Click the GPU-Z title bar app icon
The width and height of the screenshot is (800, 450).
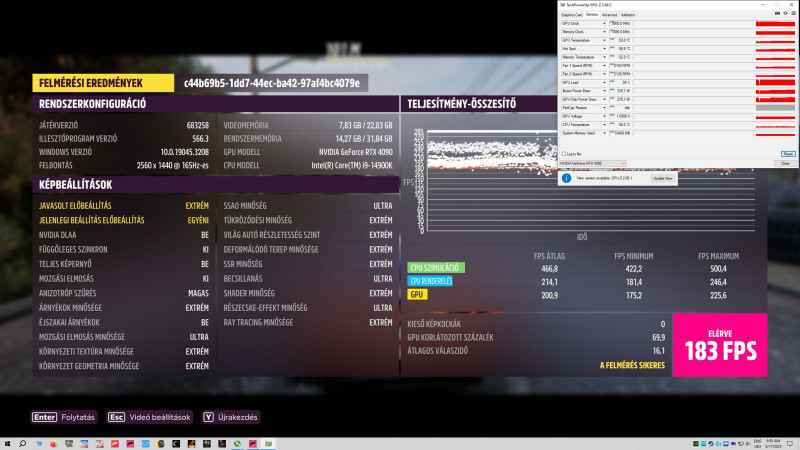pos(563,5)
